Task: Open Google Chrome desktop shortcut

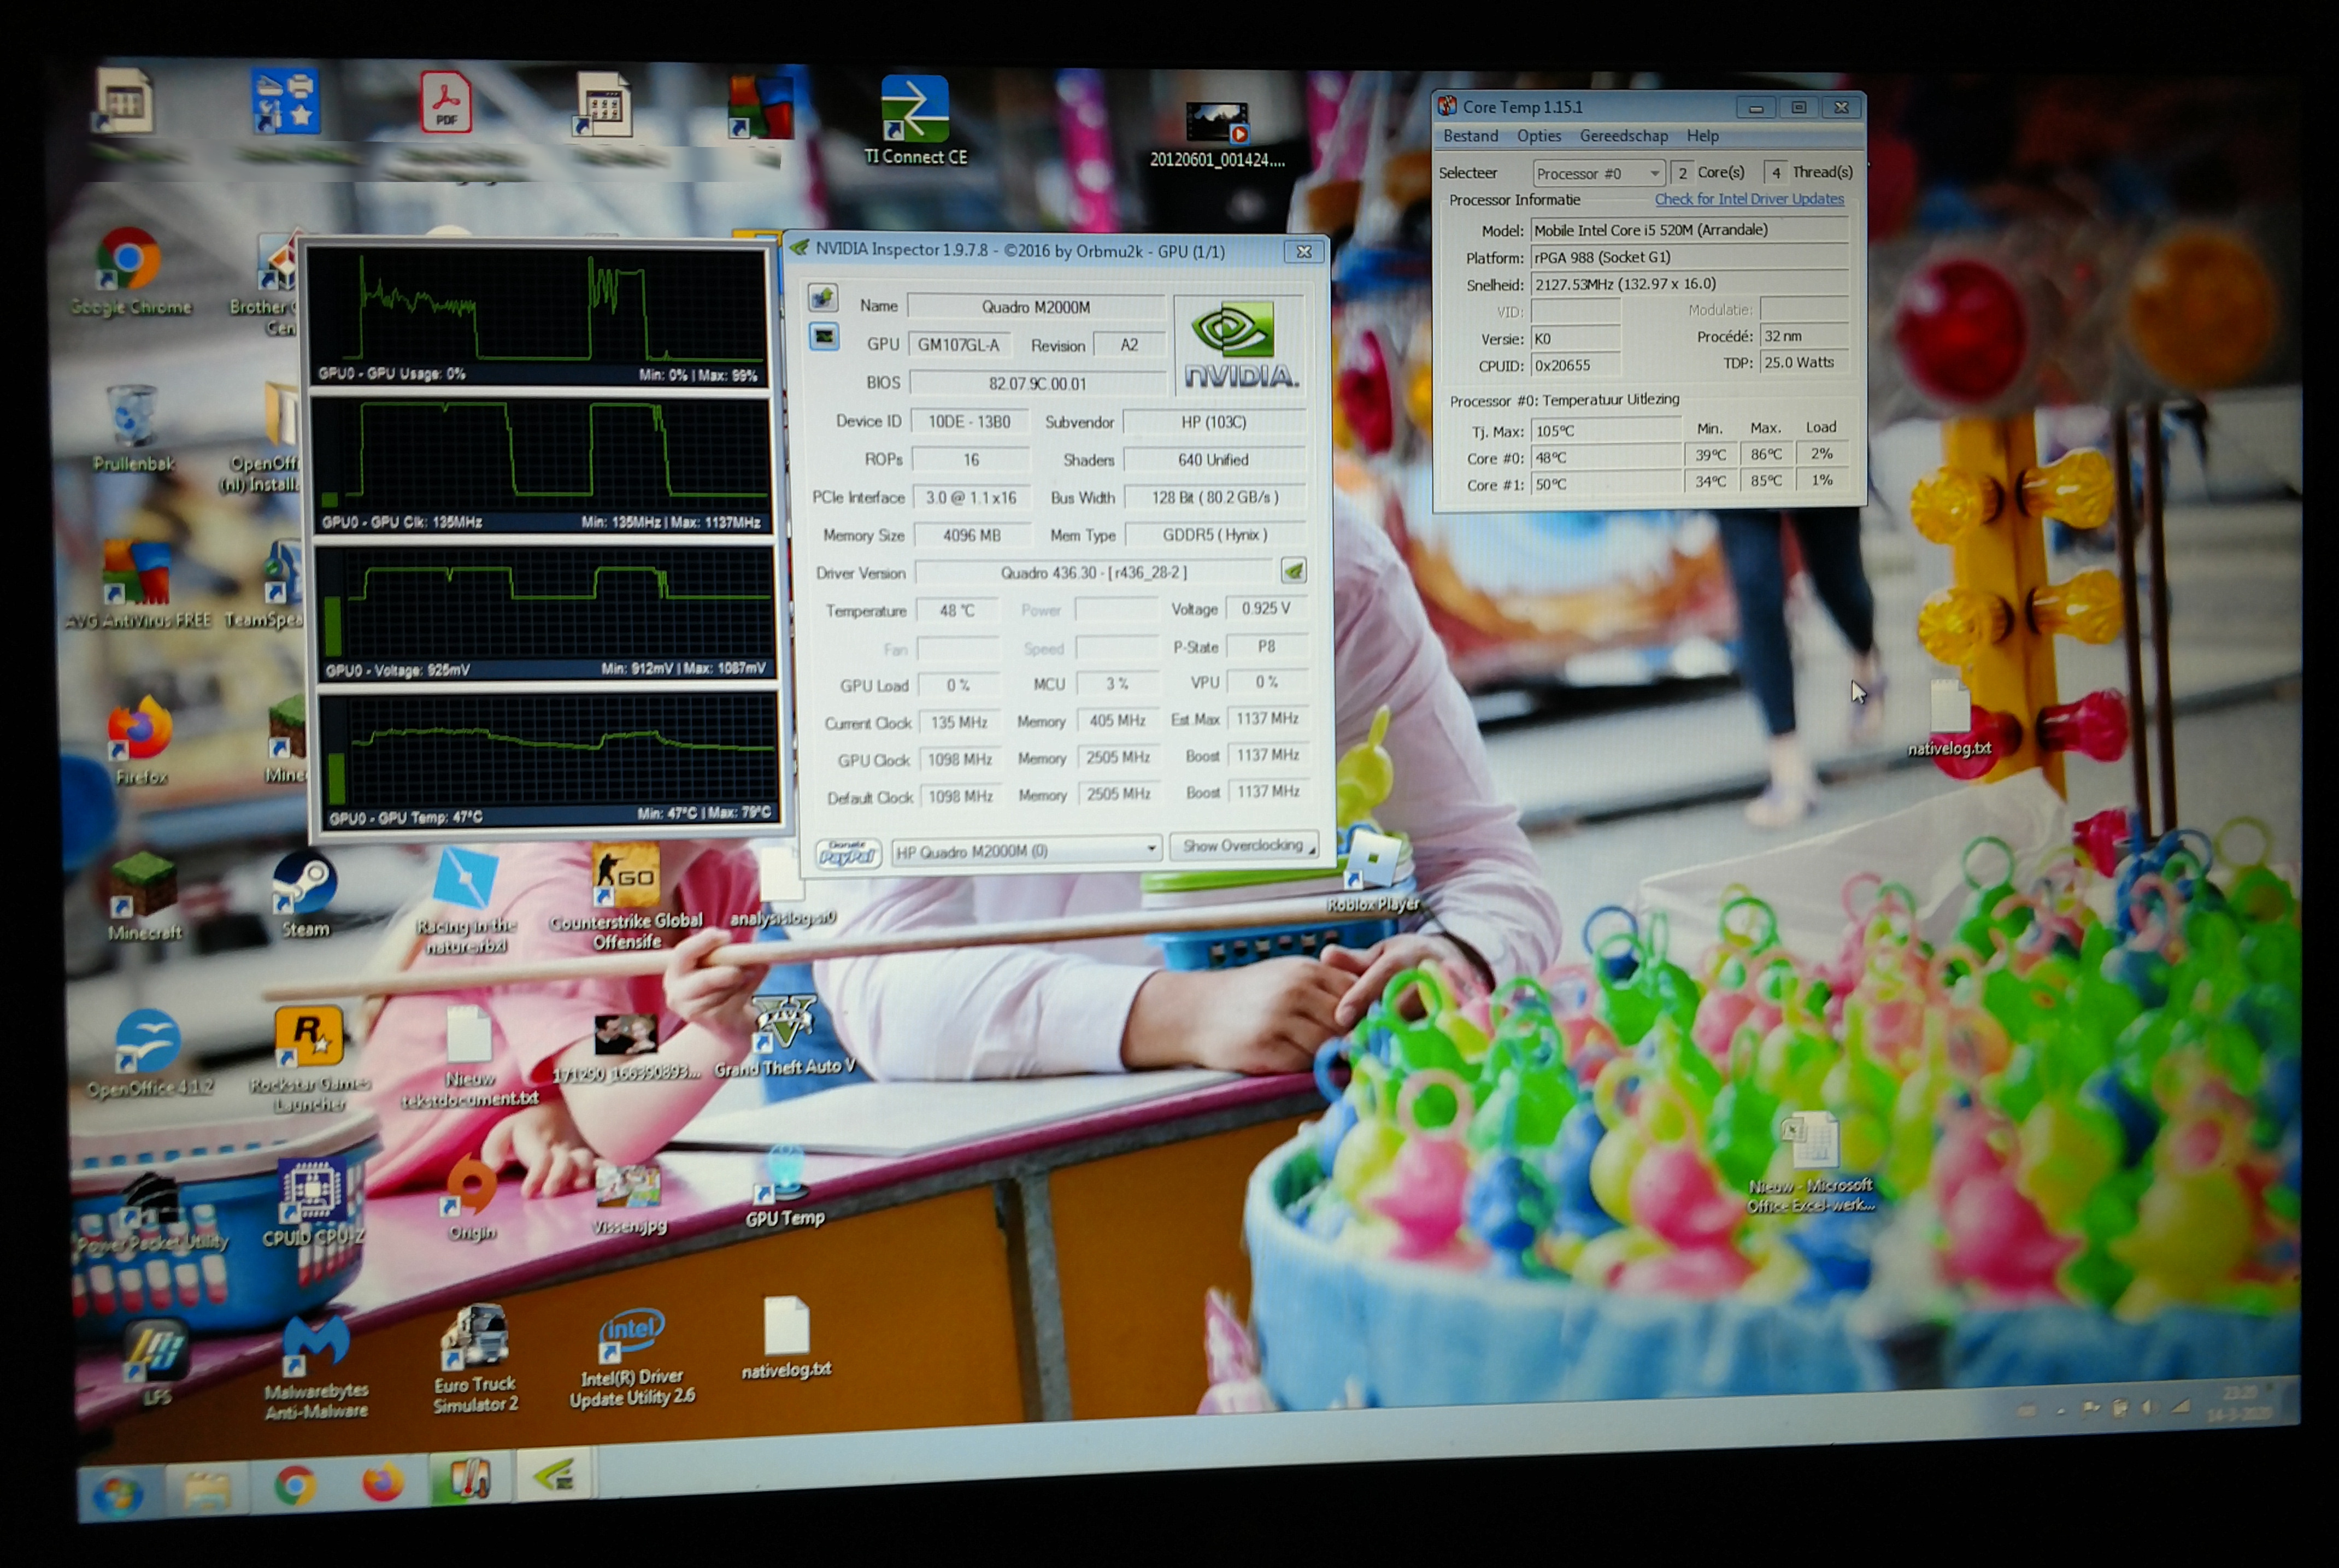Action: [130, 270]
